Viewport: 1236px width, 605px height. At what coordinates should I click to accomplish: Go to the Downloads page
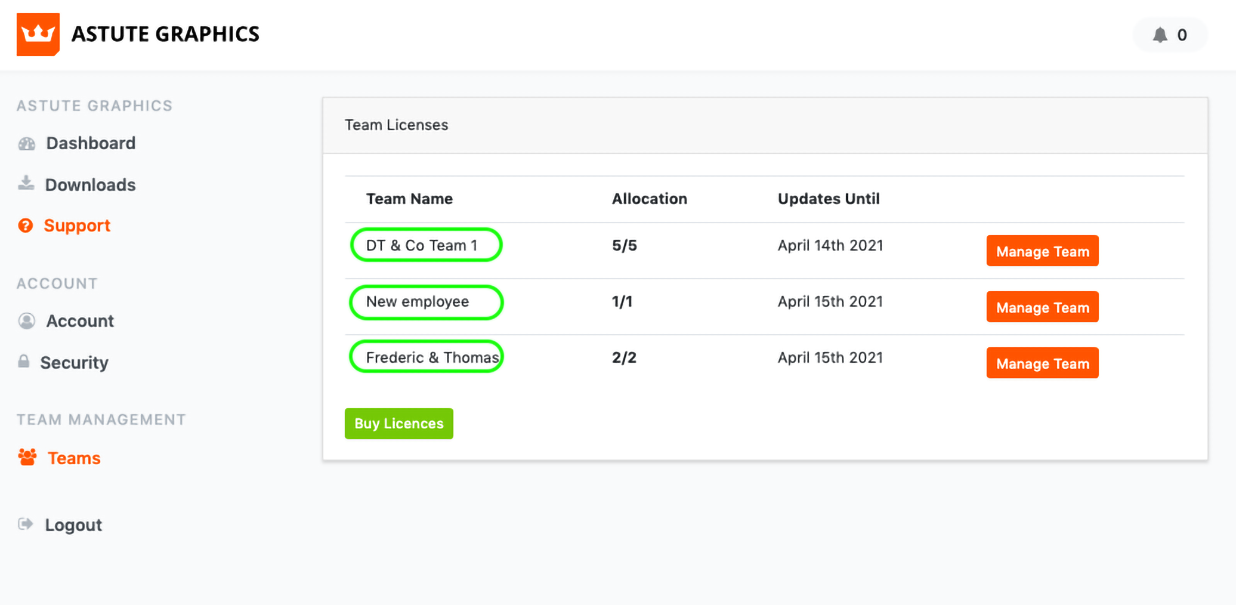(x=90, y=185)
